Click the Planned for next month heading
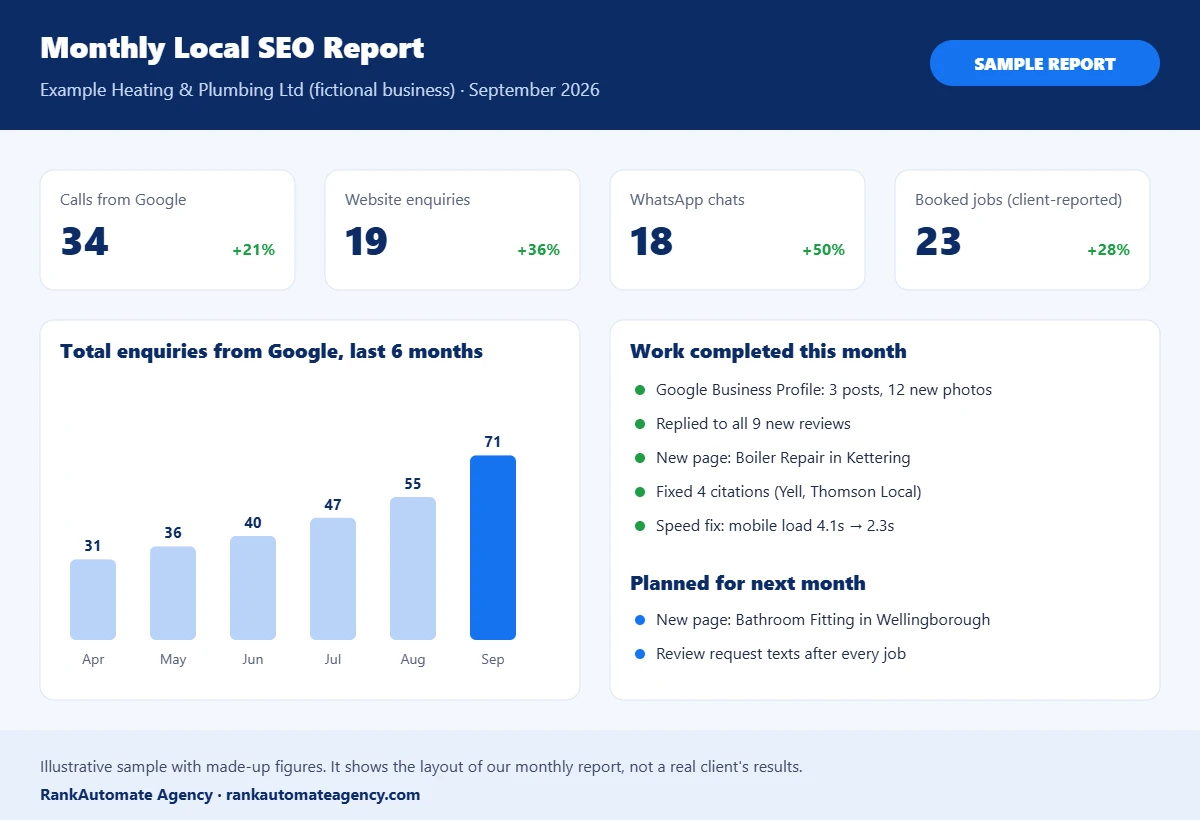1200x820 pixels. (x=748, y=583)
